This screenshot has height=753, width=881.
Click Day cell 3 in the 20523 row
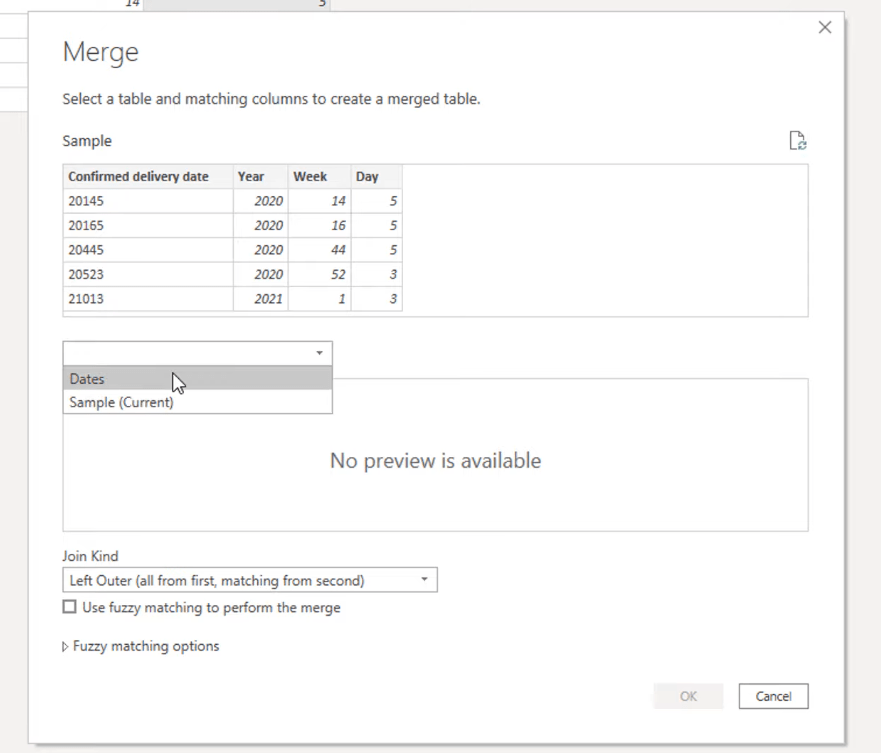[376, 274]
